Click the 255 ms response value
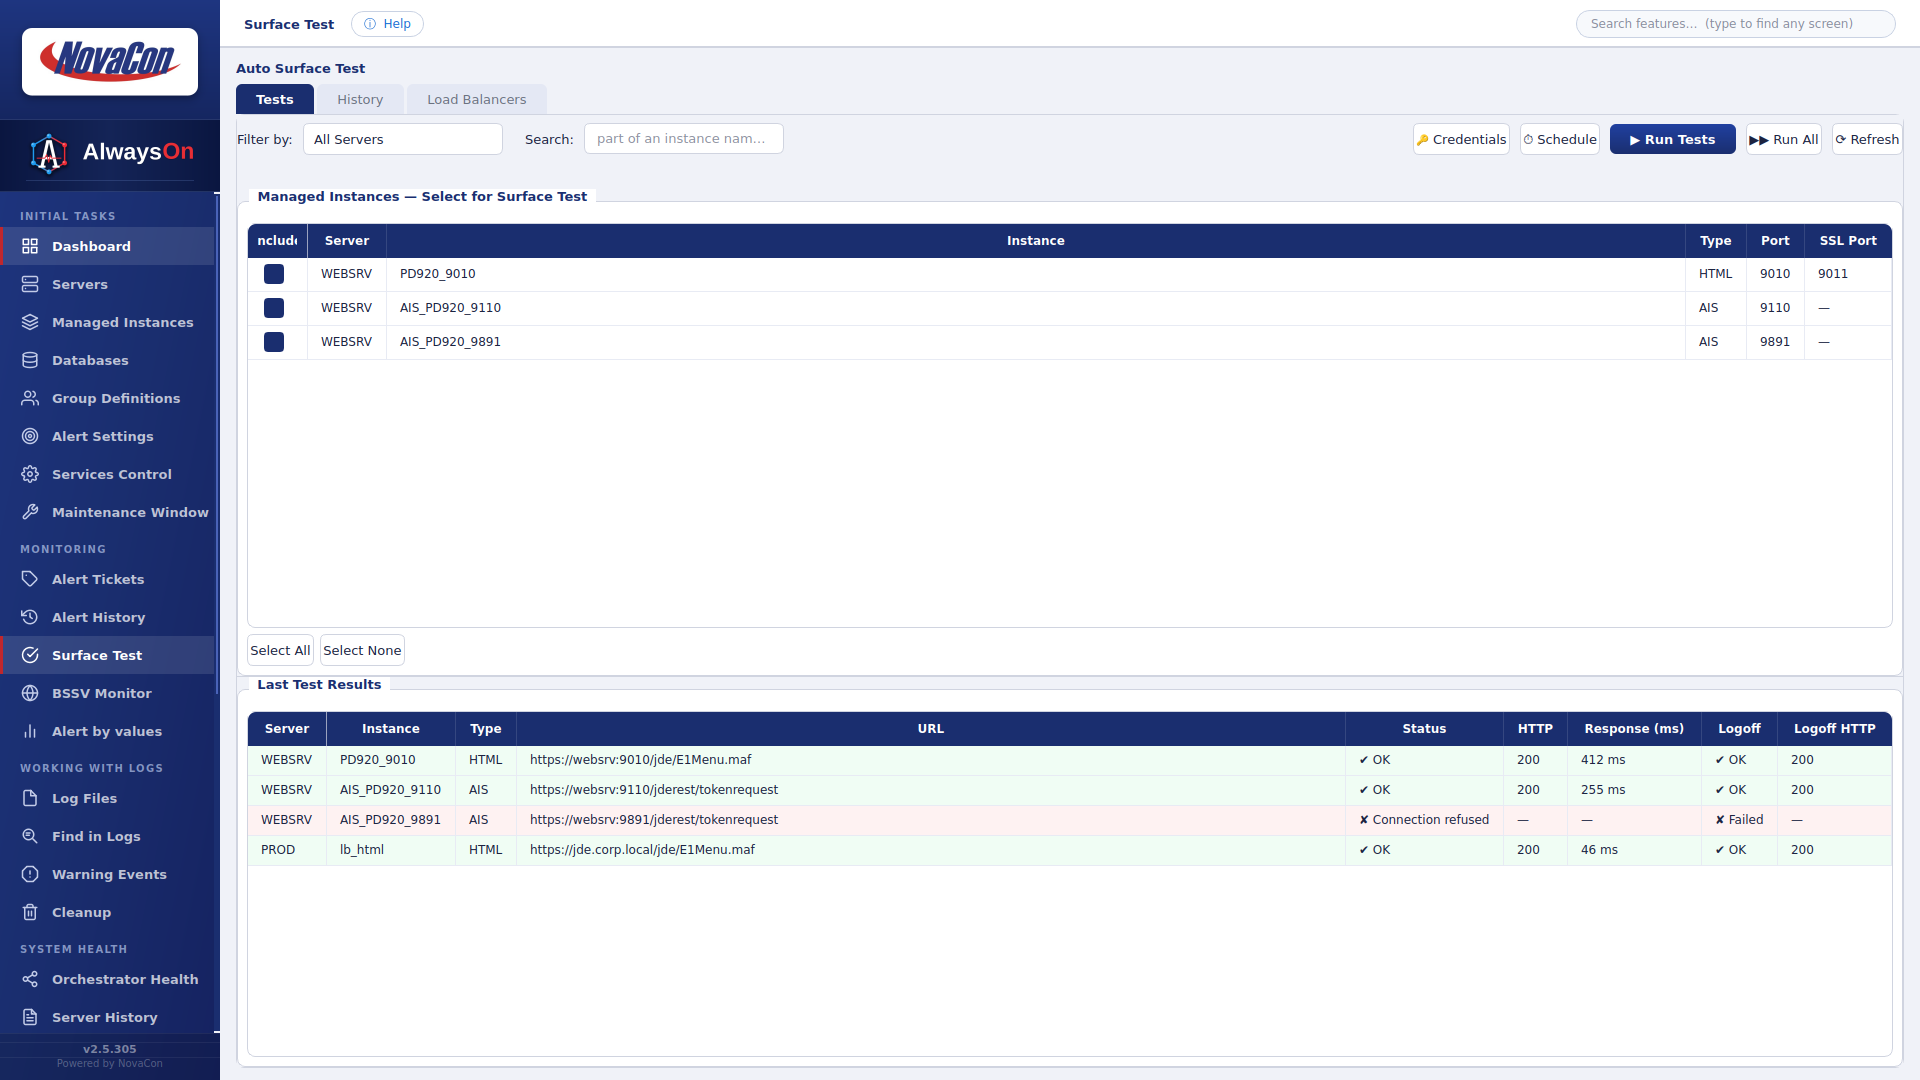 [1603, 790]
